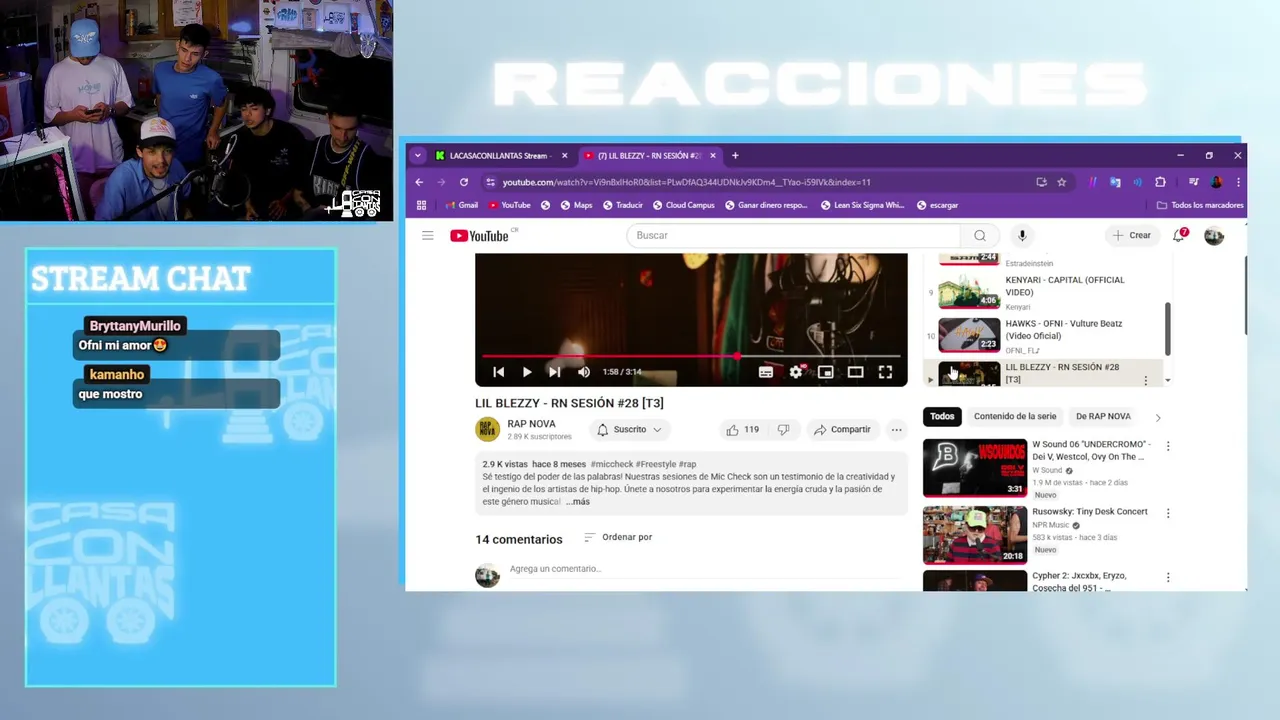Open Rusowsky Tiny Desk Concert thumbnail
The height and width of the screenshot is (720, 1280).
[x=974, y=535]
